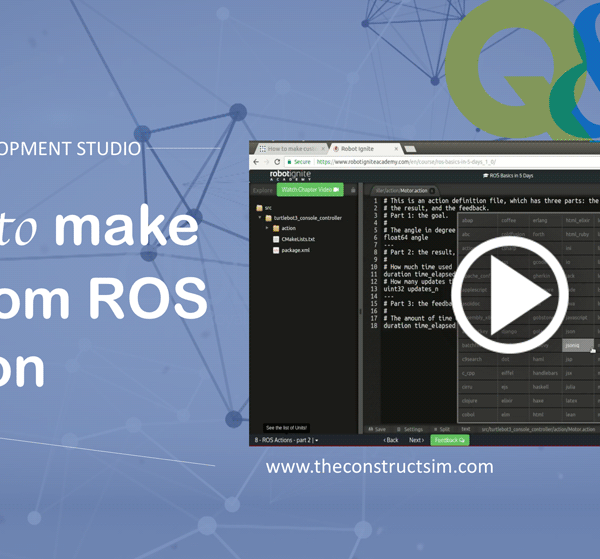Choose 'handlebars' in the language list
The image size is (600, 559).
coord(545,373)
